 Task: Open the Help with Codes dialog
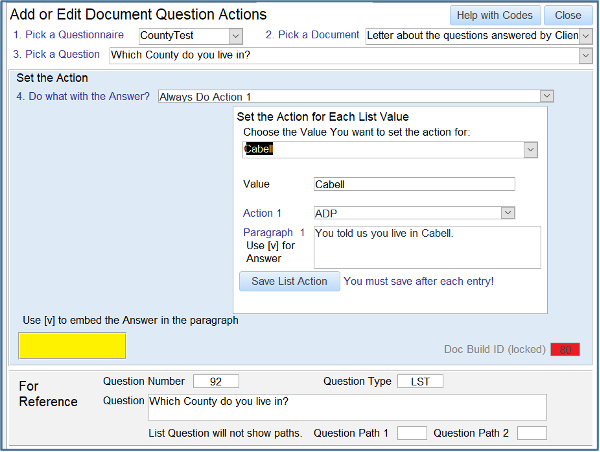click(x=495, y=15)
